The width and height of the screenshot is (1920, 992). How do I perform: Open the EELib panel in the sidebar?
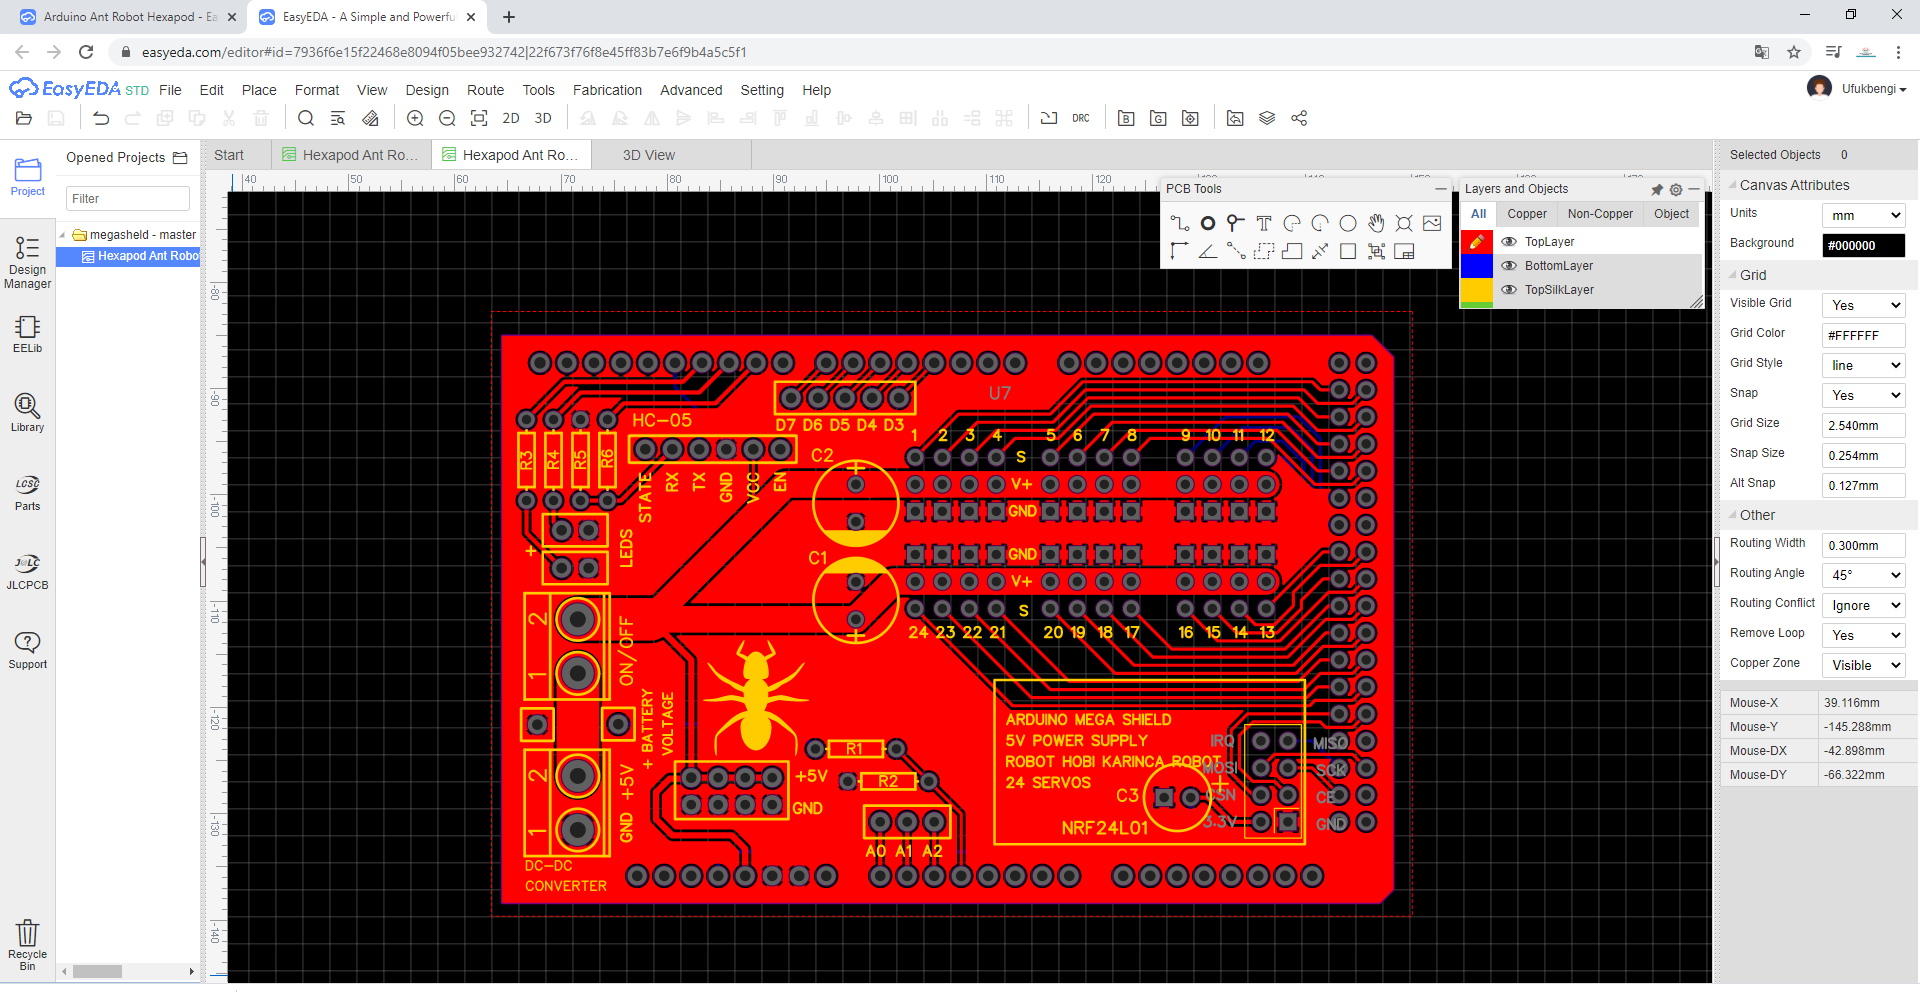coord(27,334)
